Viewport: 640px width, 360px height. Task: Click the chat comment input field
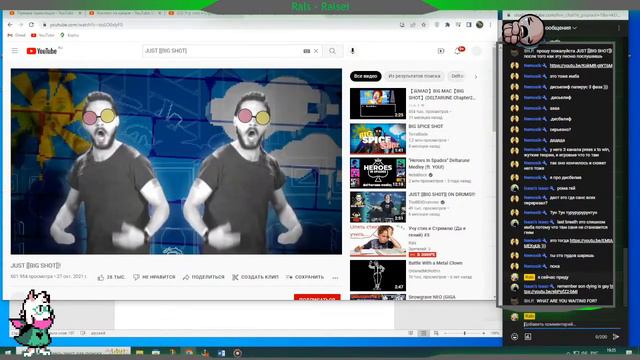click(571, 324)
